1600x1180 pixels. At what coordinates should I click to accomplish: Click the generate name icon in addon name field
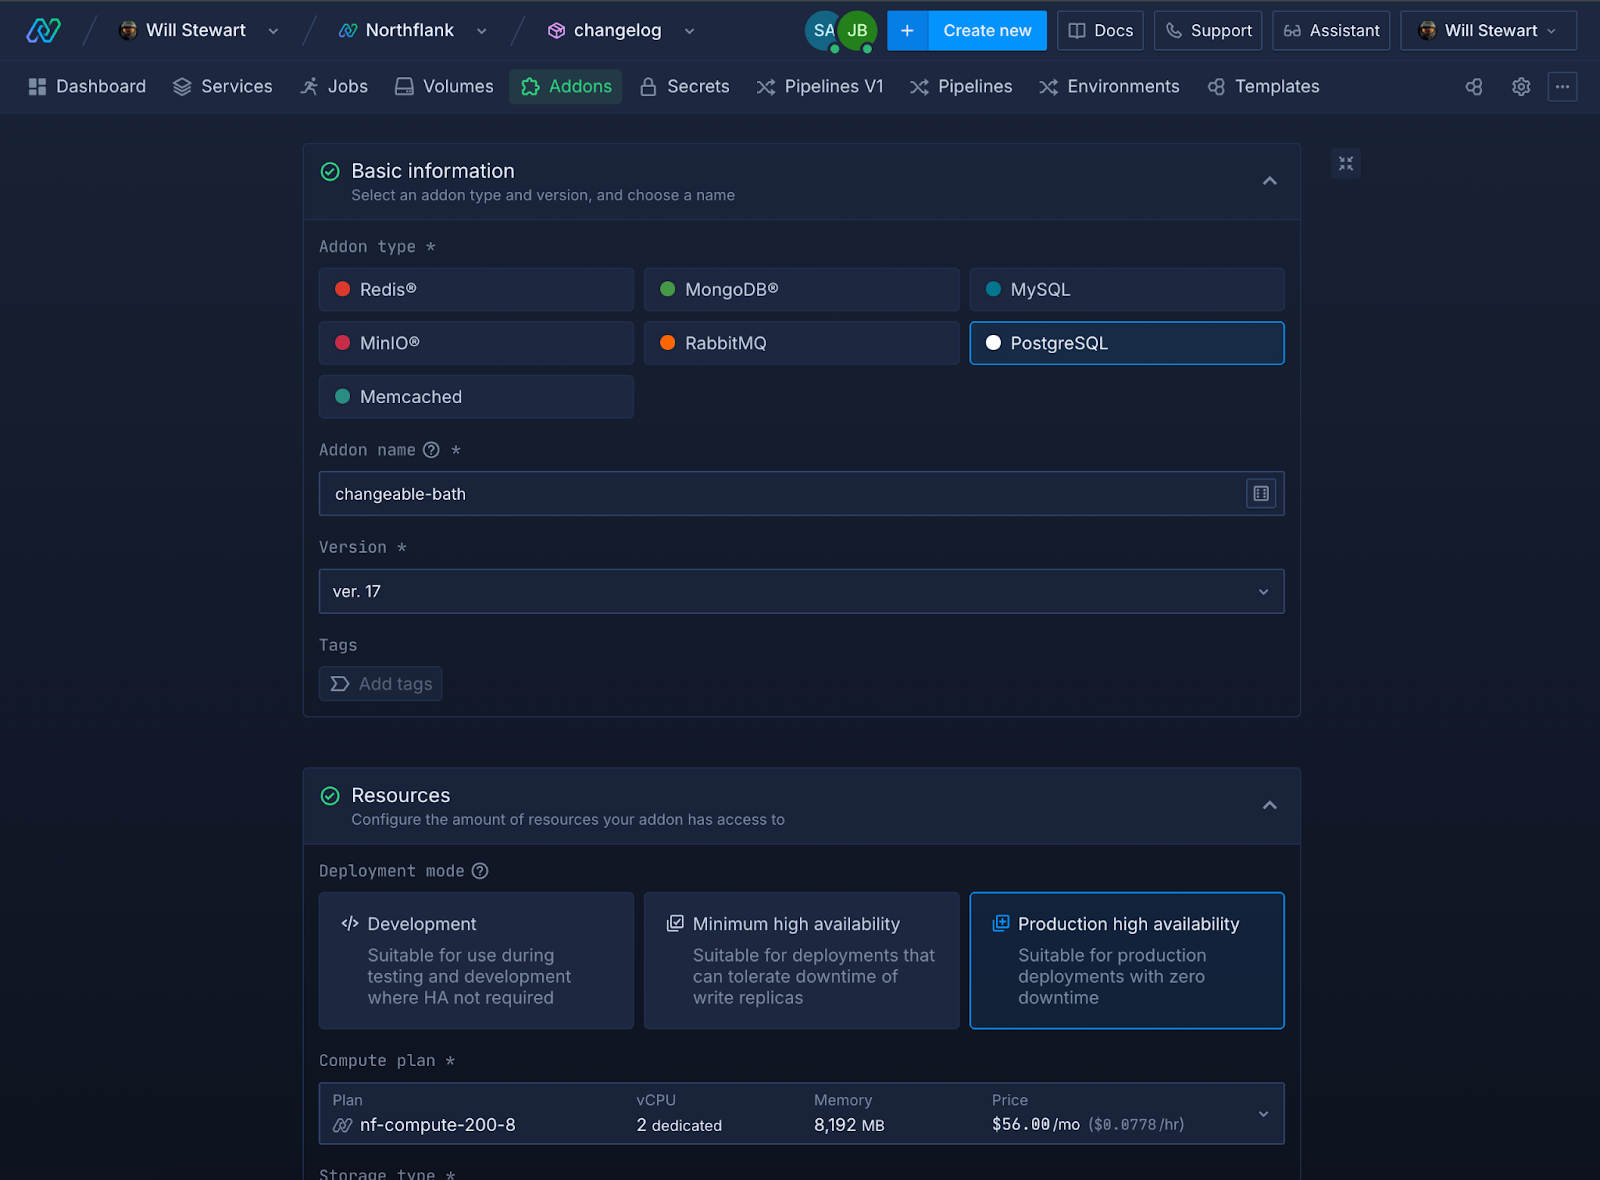(x=1260, y=494)
